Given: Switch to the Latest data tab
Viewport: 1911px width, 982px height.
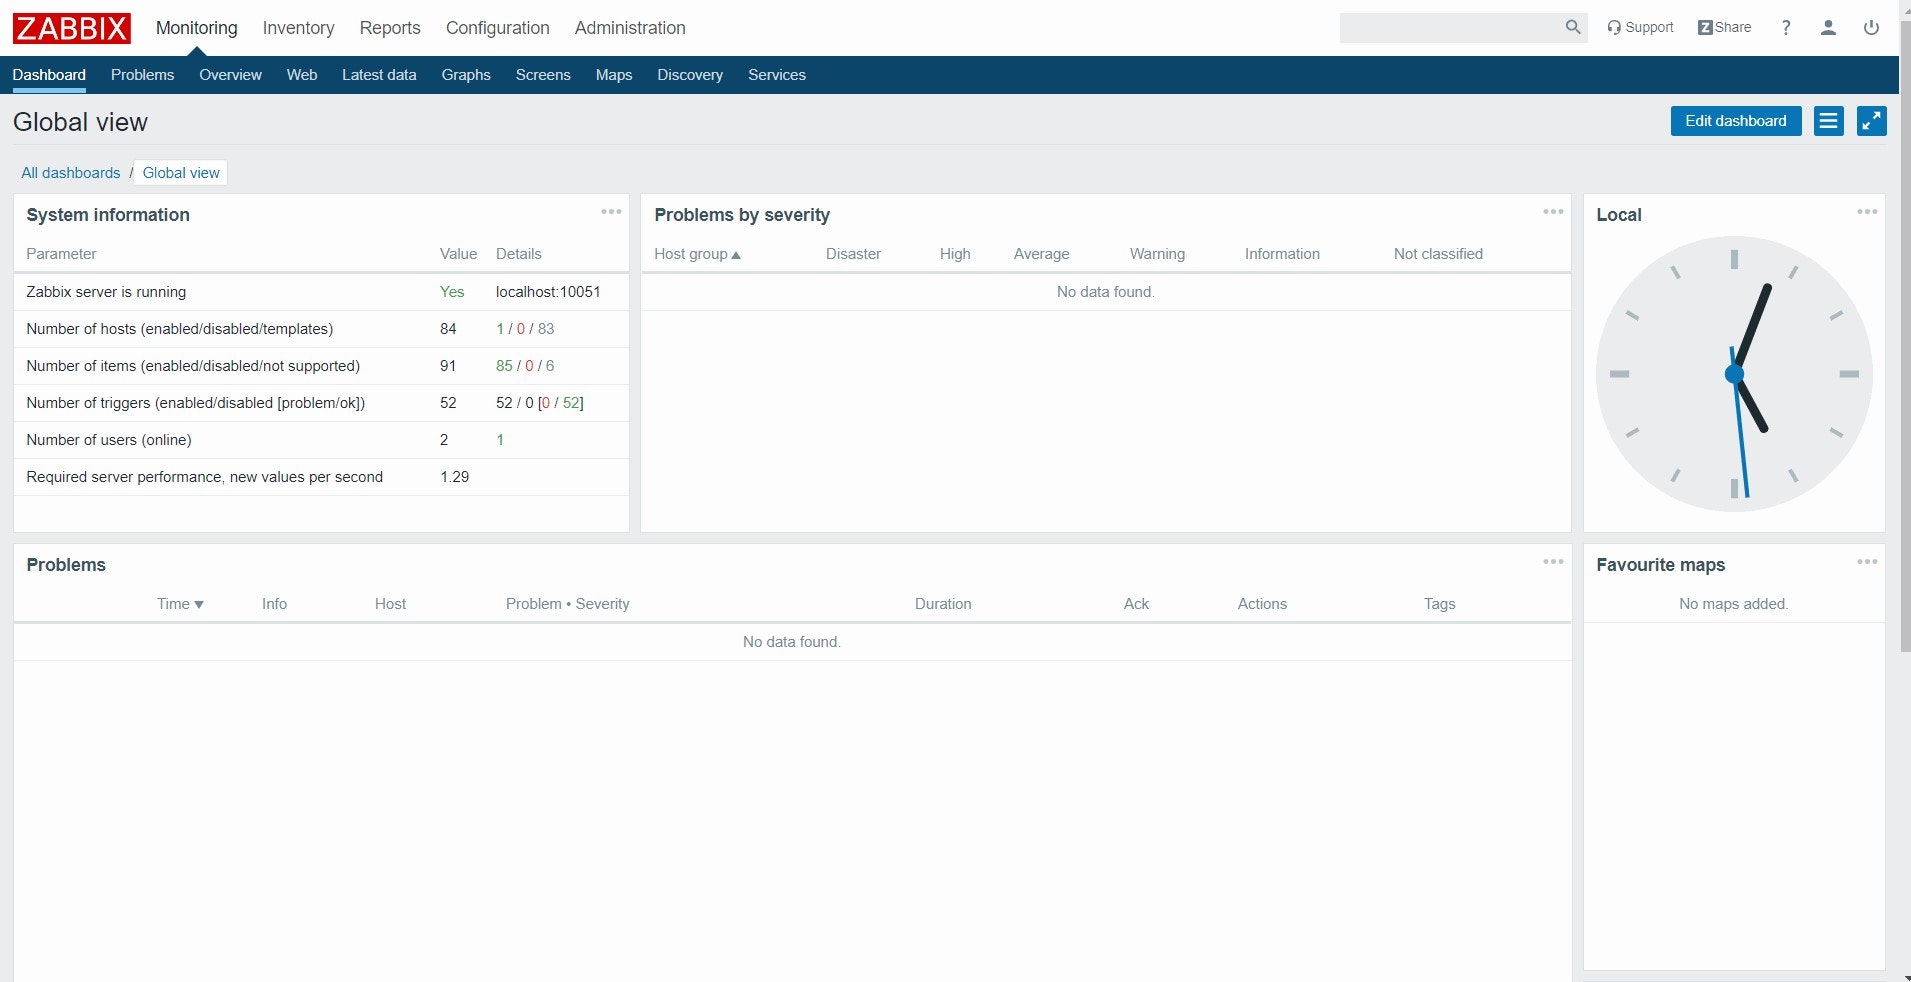Looking at the screenshot, I should point(379,75).
